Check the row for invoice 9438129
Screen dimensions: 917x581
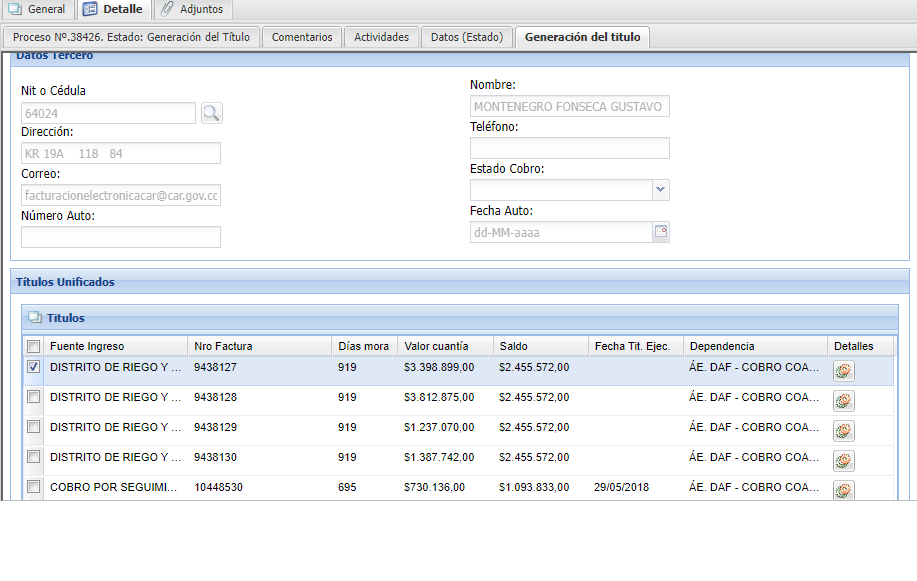[34, 427]
